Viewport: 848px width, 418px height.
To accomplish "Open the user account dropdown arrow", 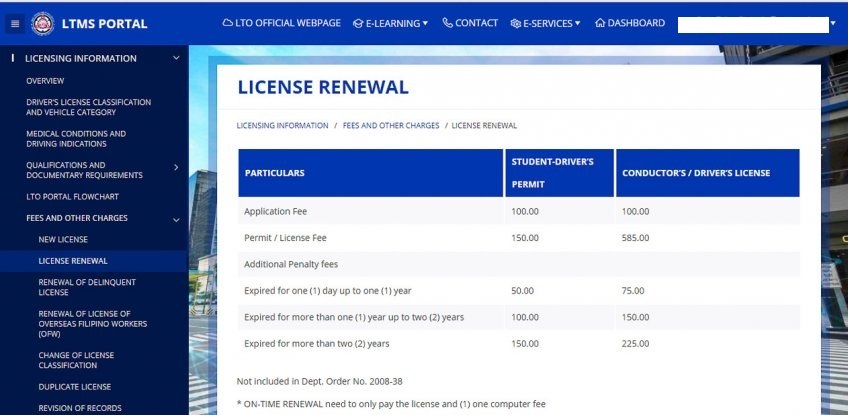I will 833,23.
